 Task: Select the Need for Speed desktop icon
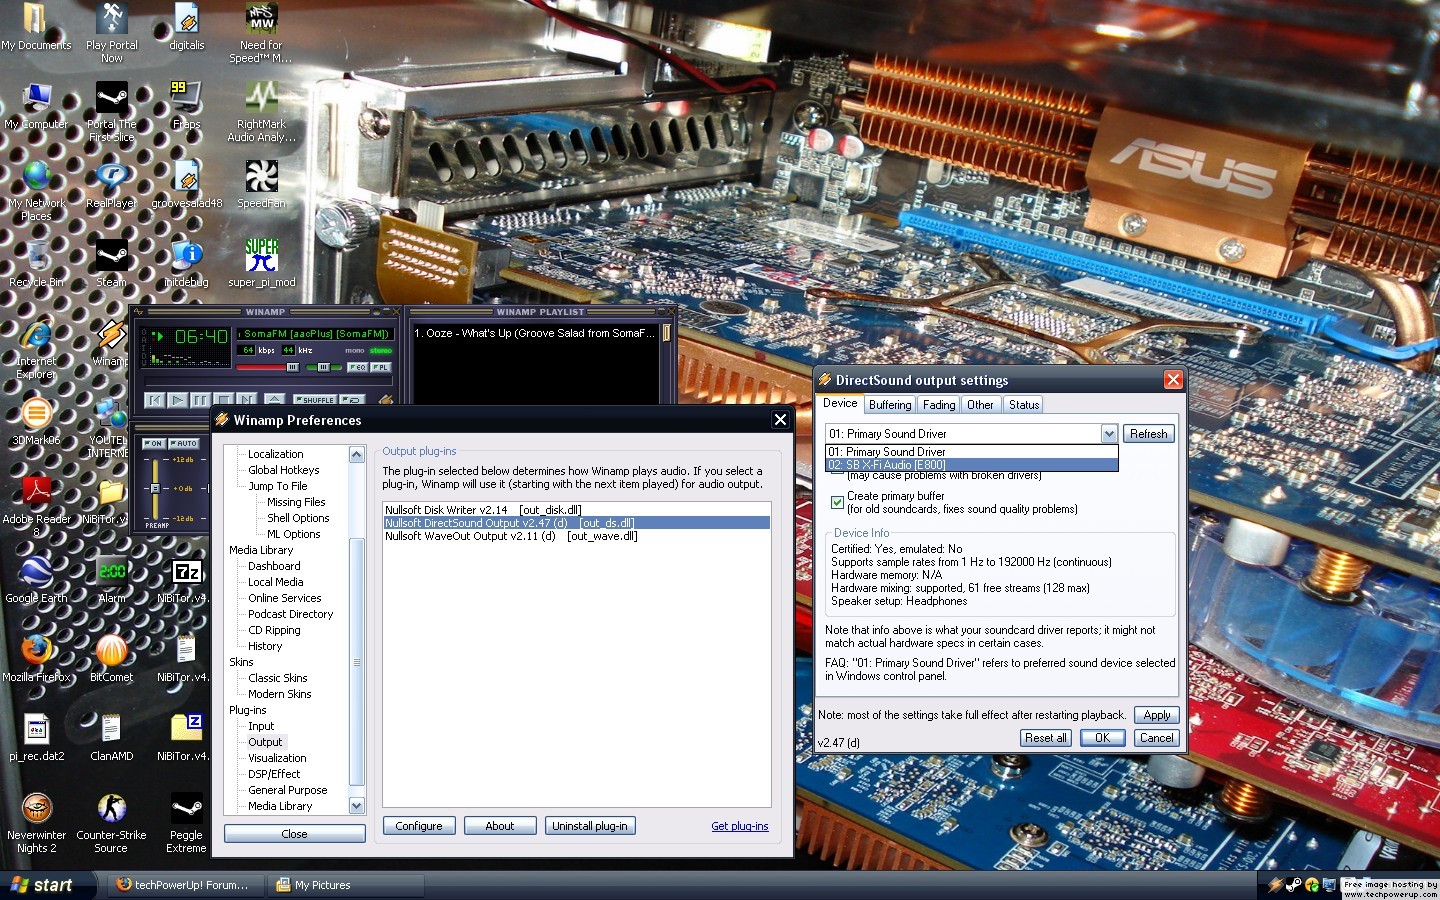coord(261,32)
